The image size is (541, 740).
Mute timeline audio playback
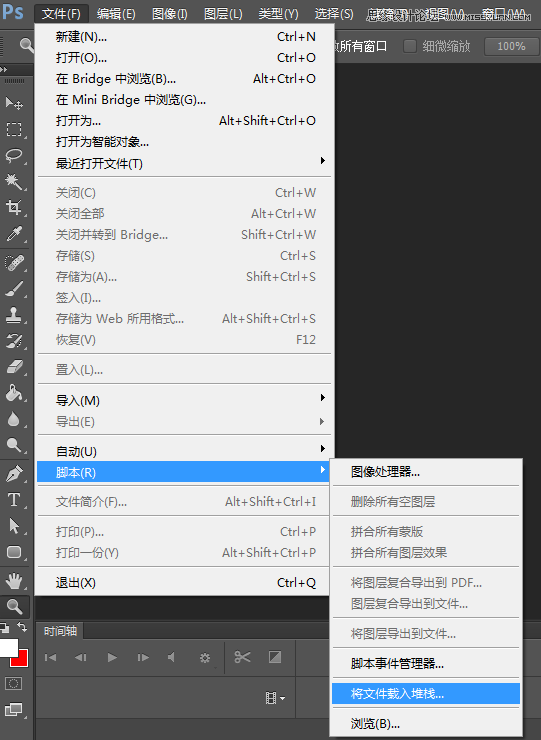[x=171, y=657]
